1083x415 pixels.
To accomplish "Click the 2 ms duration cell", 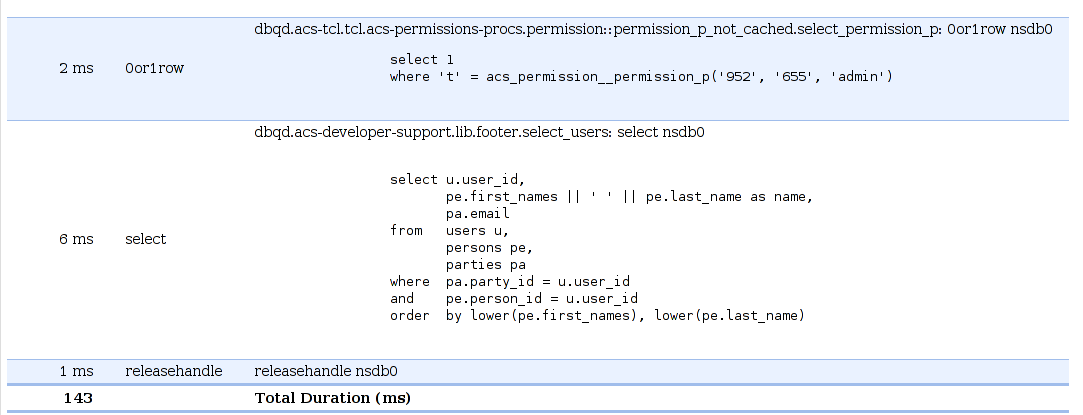I will point(76,69).
